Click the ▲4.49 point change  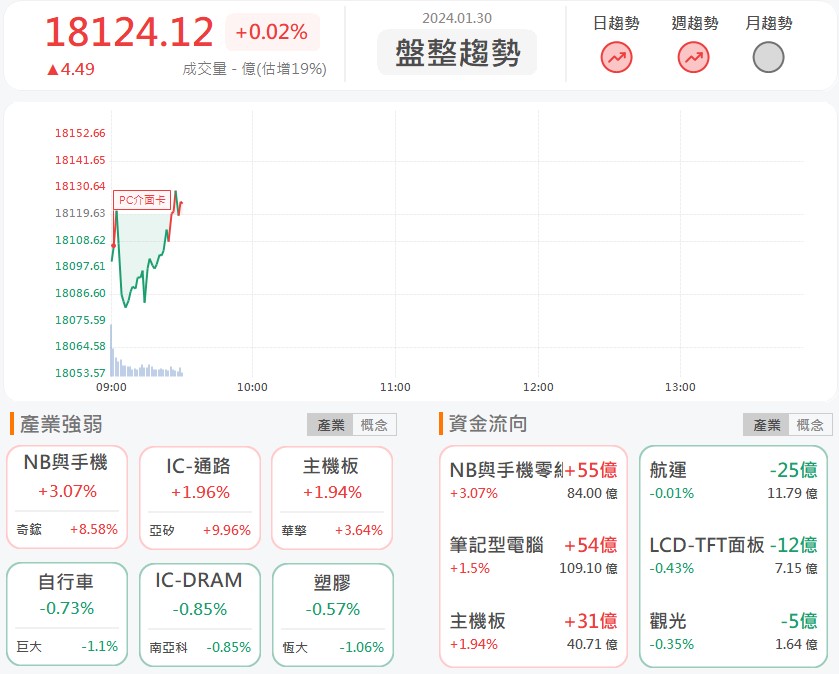coord(70,69)
